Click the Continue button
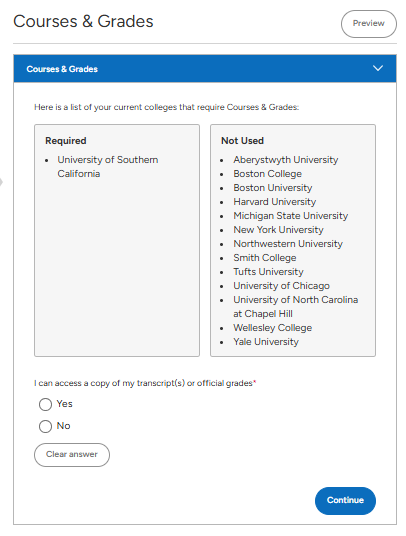Image resolution: width=406 pixels, height=536 pixels. click(x=345, y=500)
